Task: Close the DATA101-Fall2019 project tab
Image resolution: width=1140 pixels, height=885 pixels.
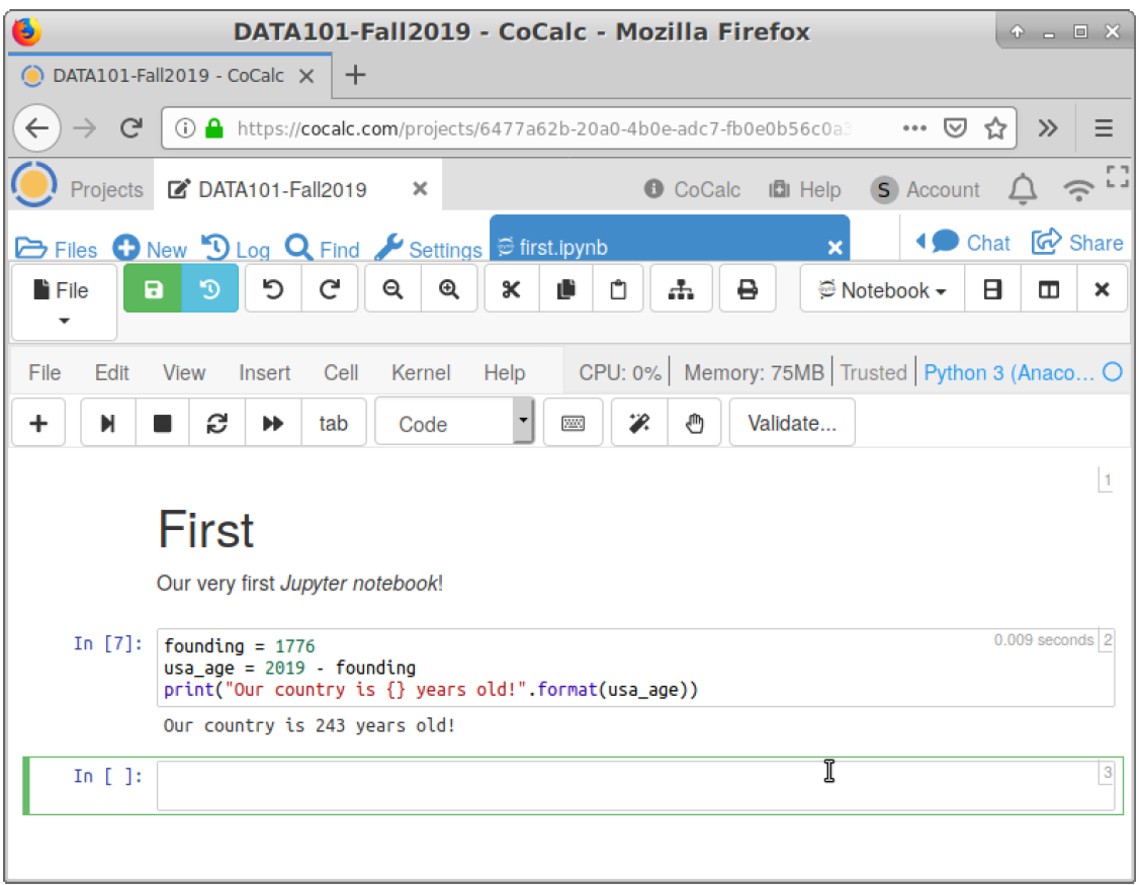Action: pyautogui.click(x=420, y=188)
